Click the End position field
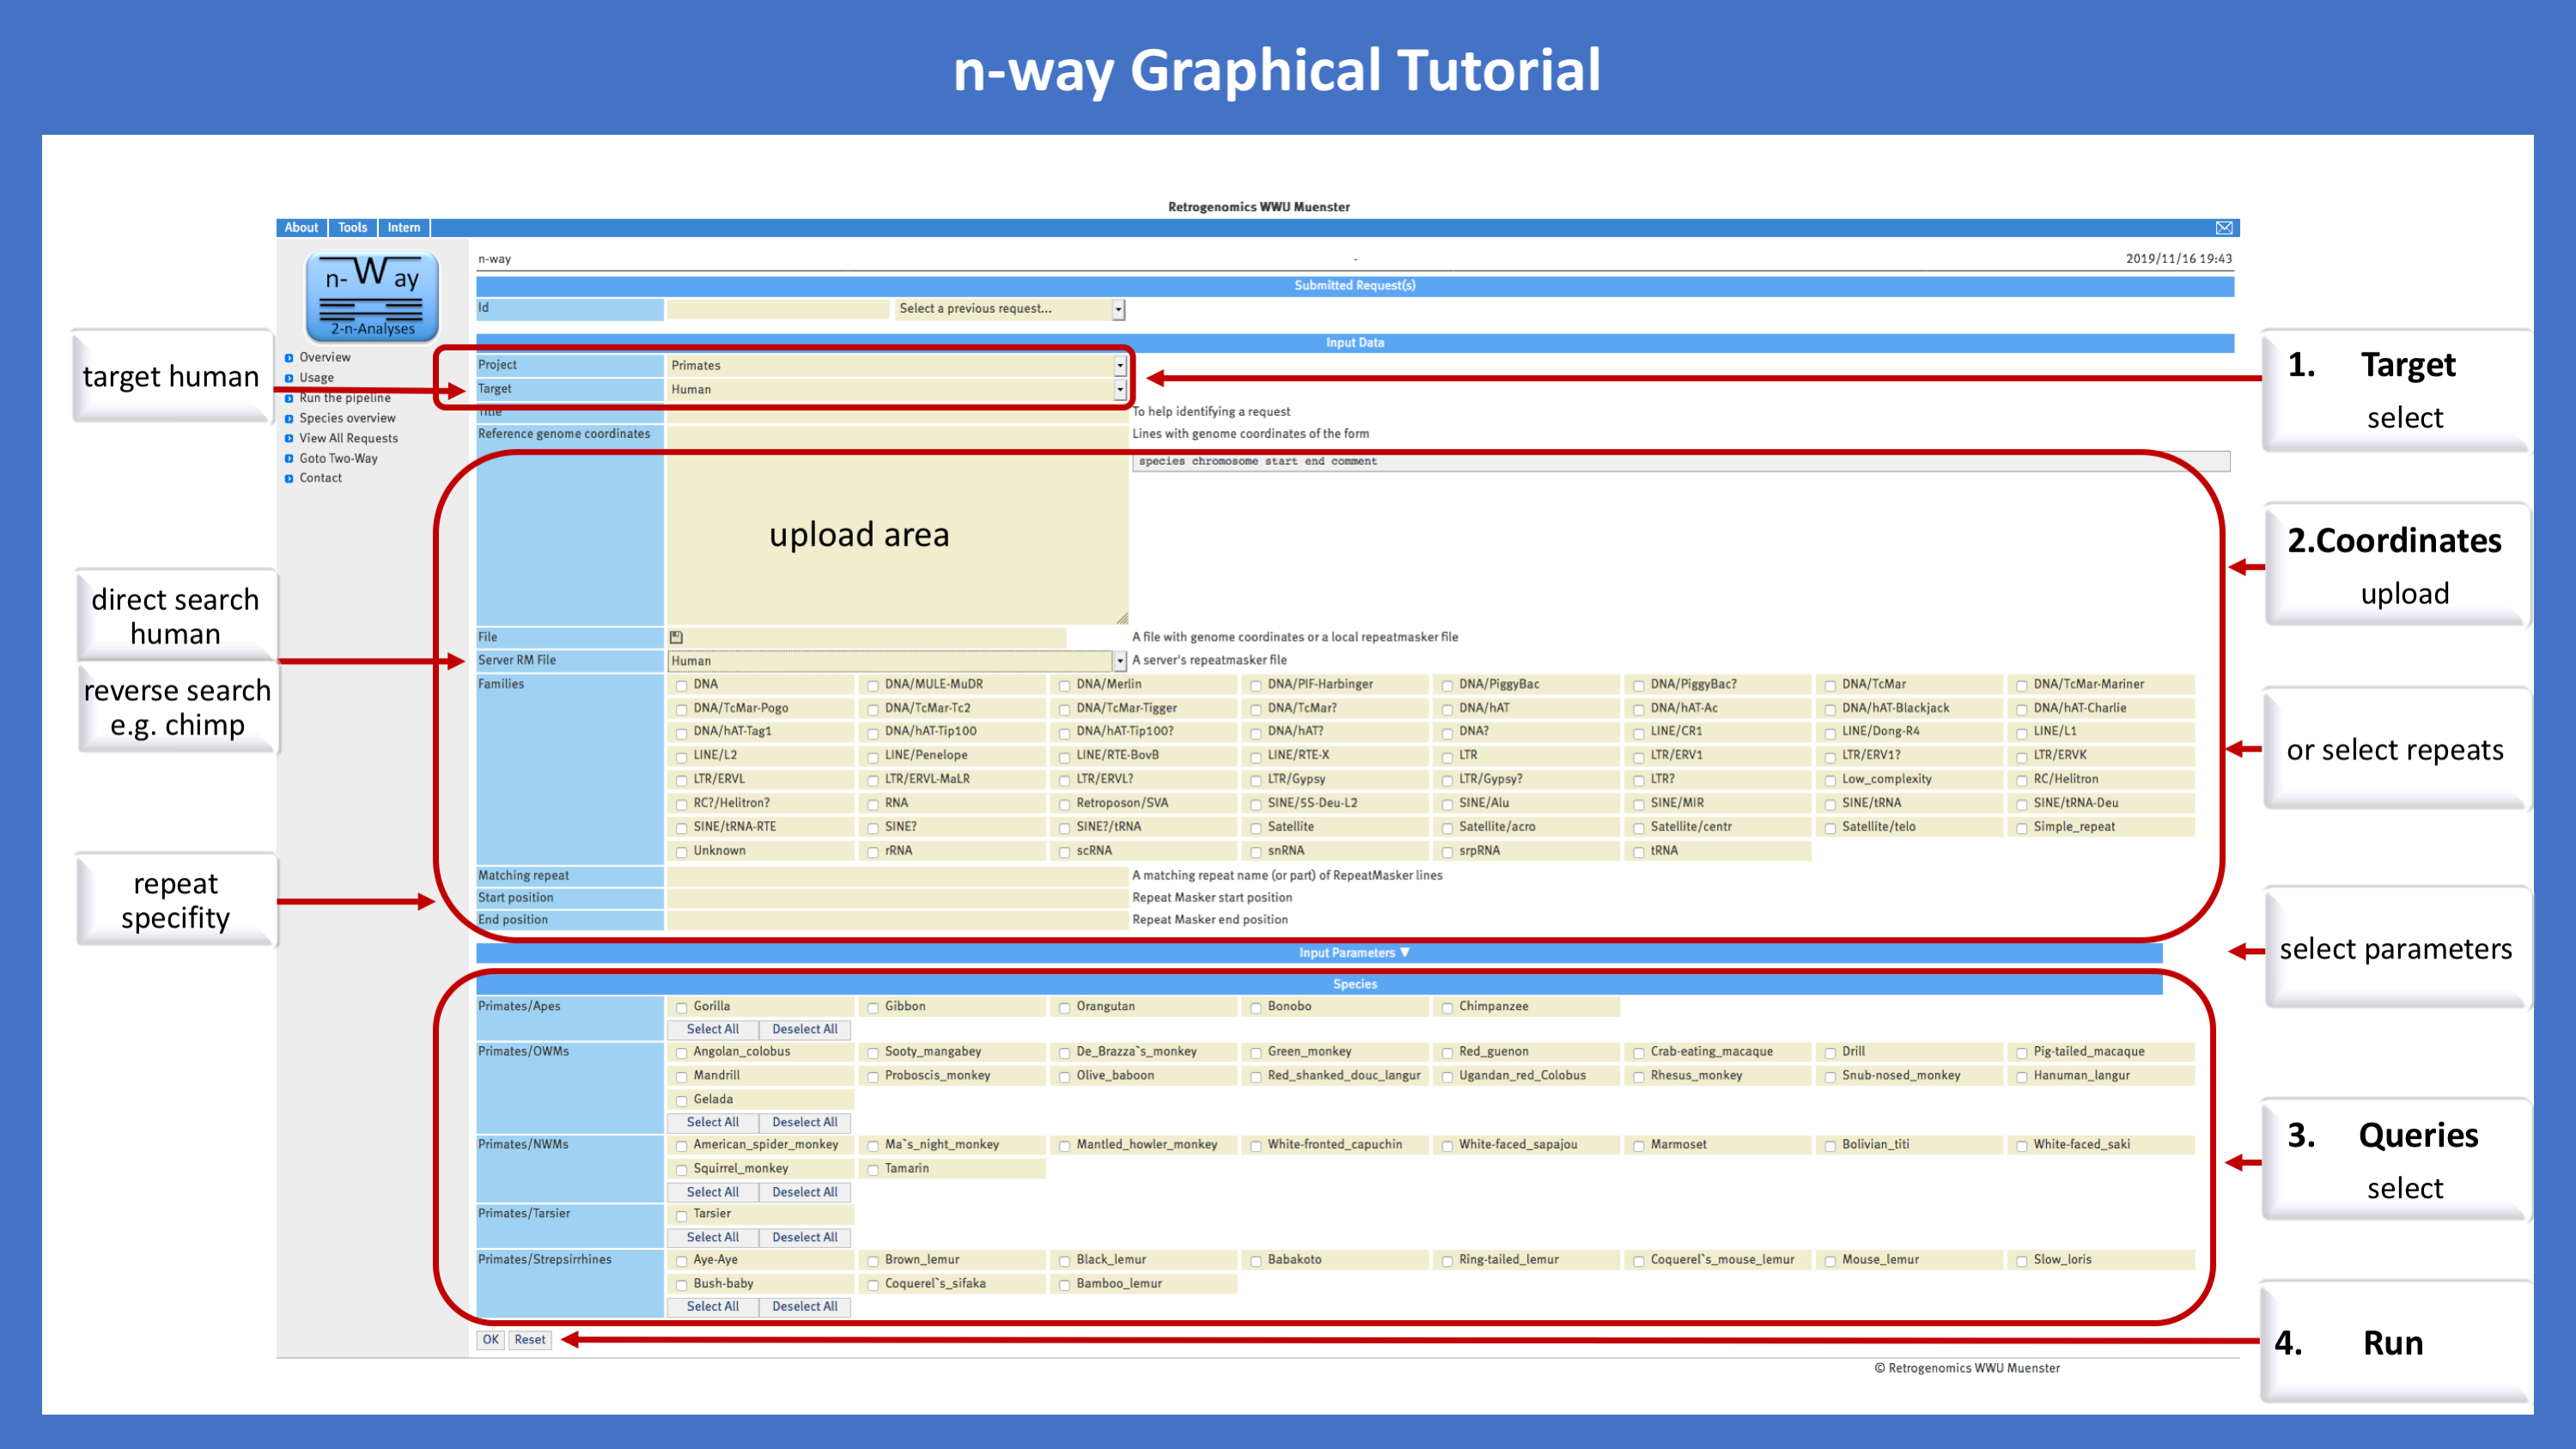 [x=897, y=919]
